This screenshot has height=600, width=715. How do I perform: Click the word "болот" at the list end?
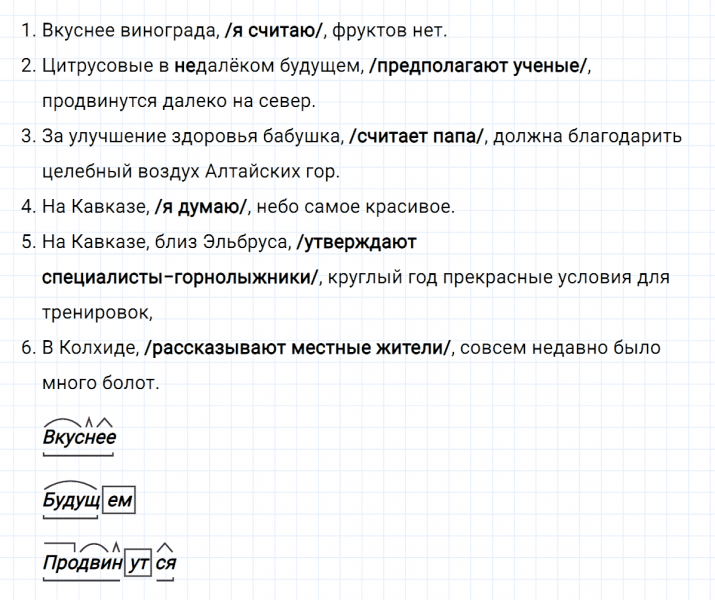132,382
